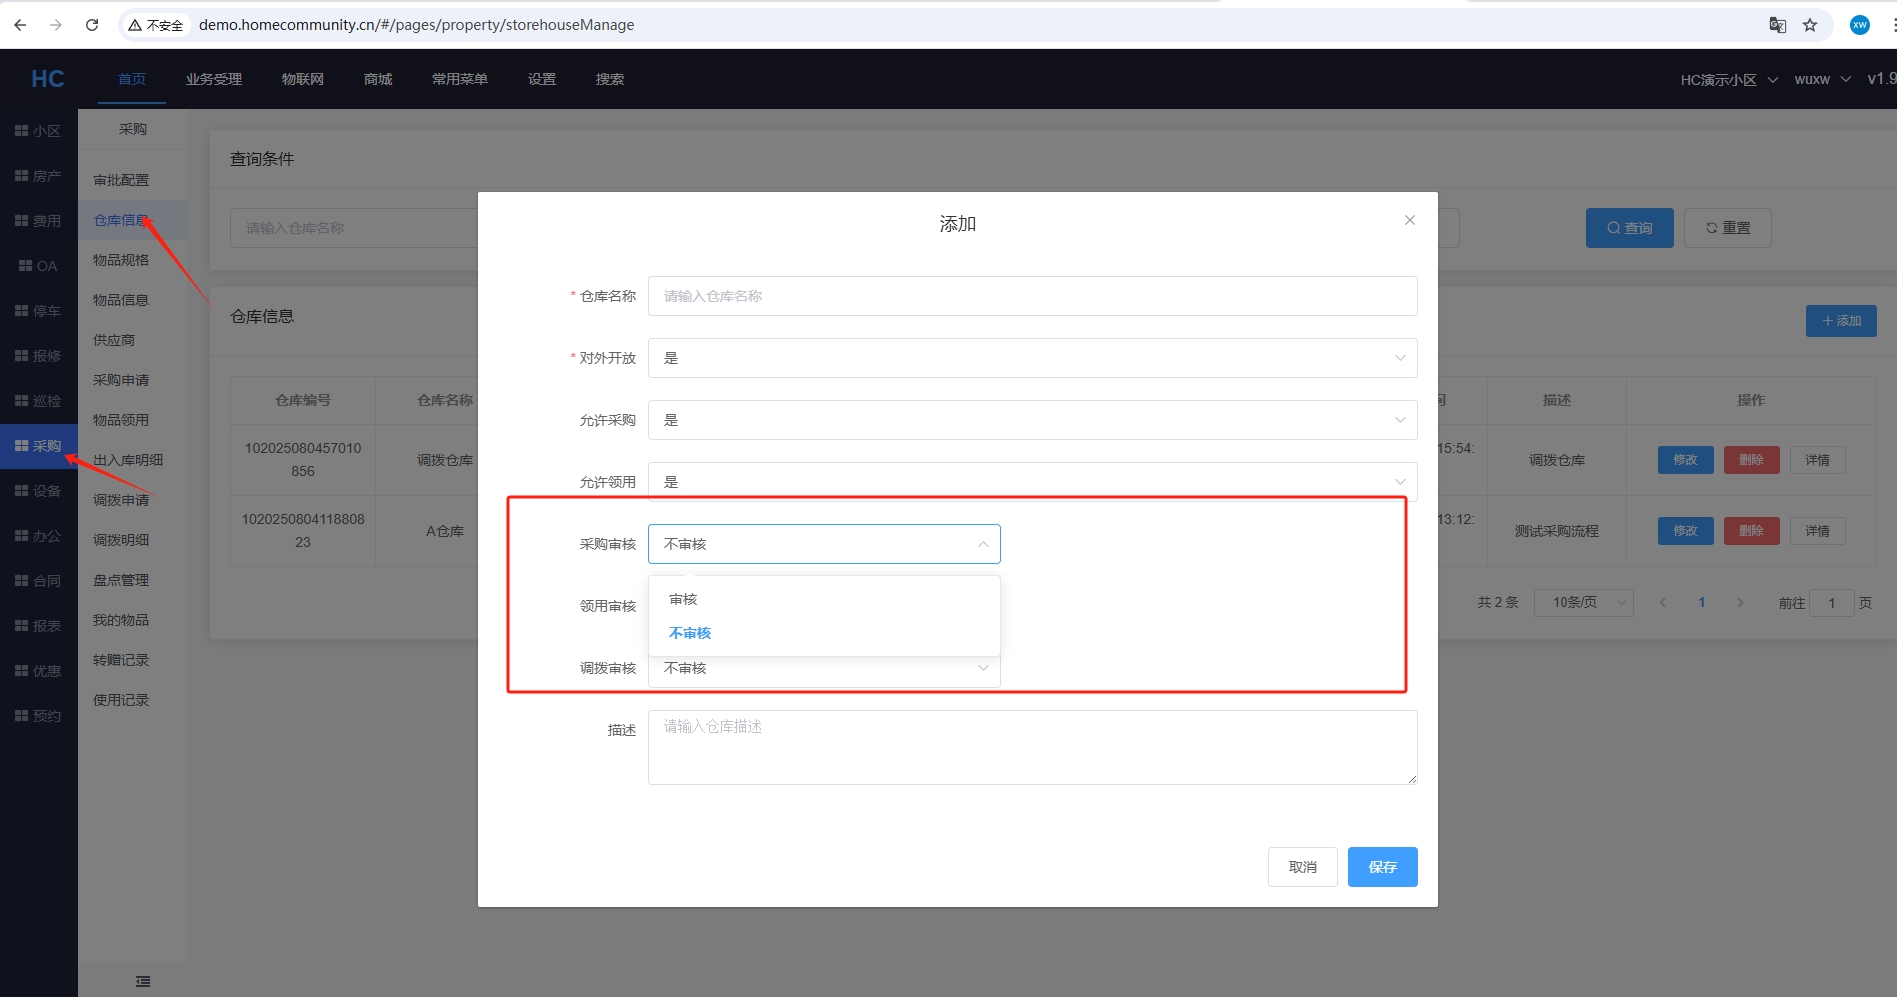Open 报表 in left sidebar
The height and width of the screenshot is (997, 1897).
tap(38, 626)
